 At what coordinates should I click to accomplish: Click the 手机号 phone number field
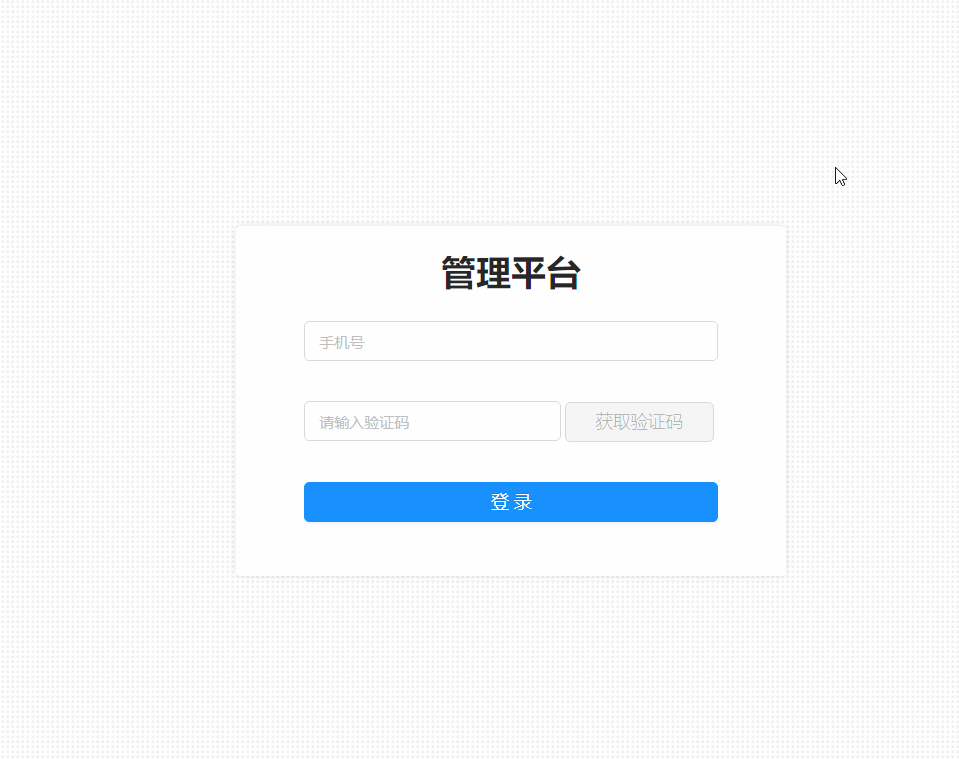point(511,341)
